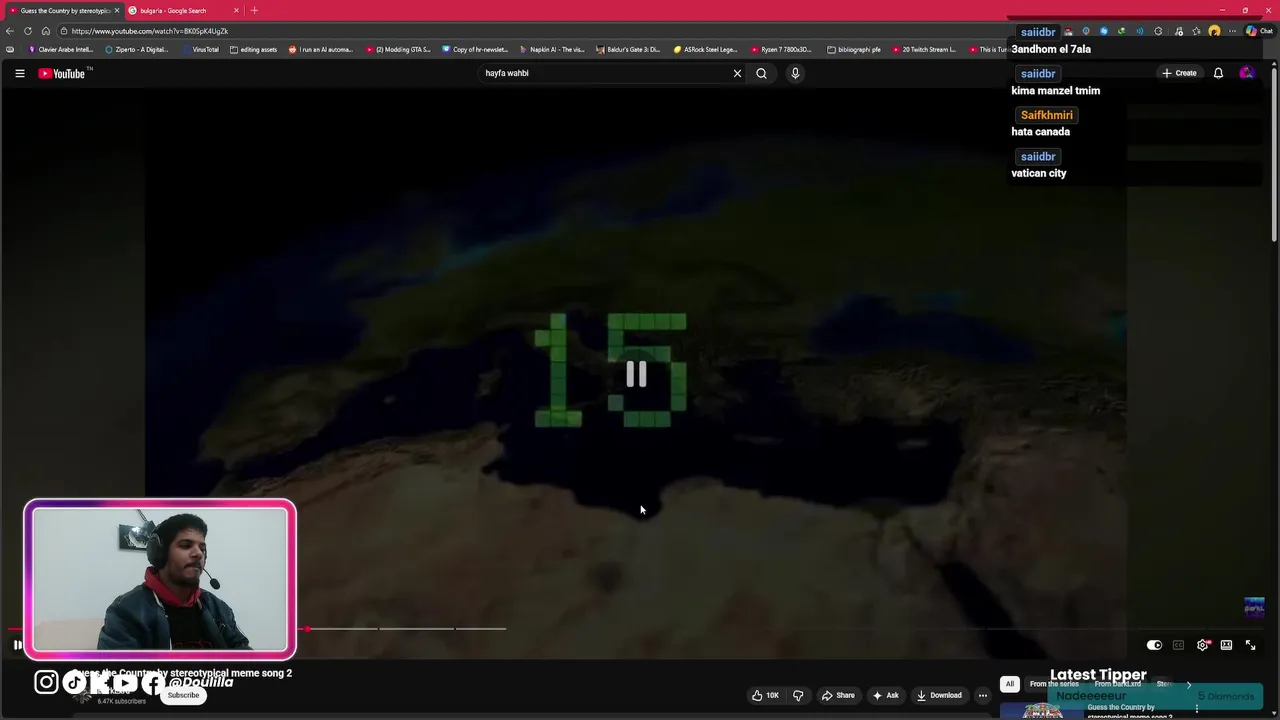Open the YouTube guide hamburger menu

coord(19,73)
